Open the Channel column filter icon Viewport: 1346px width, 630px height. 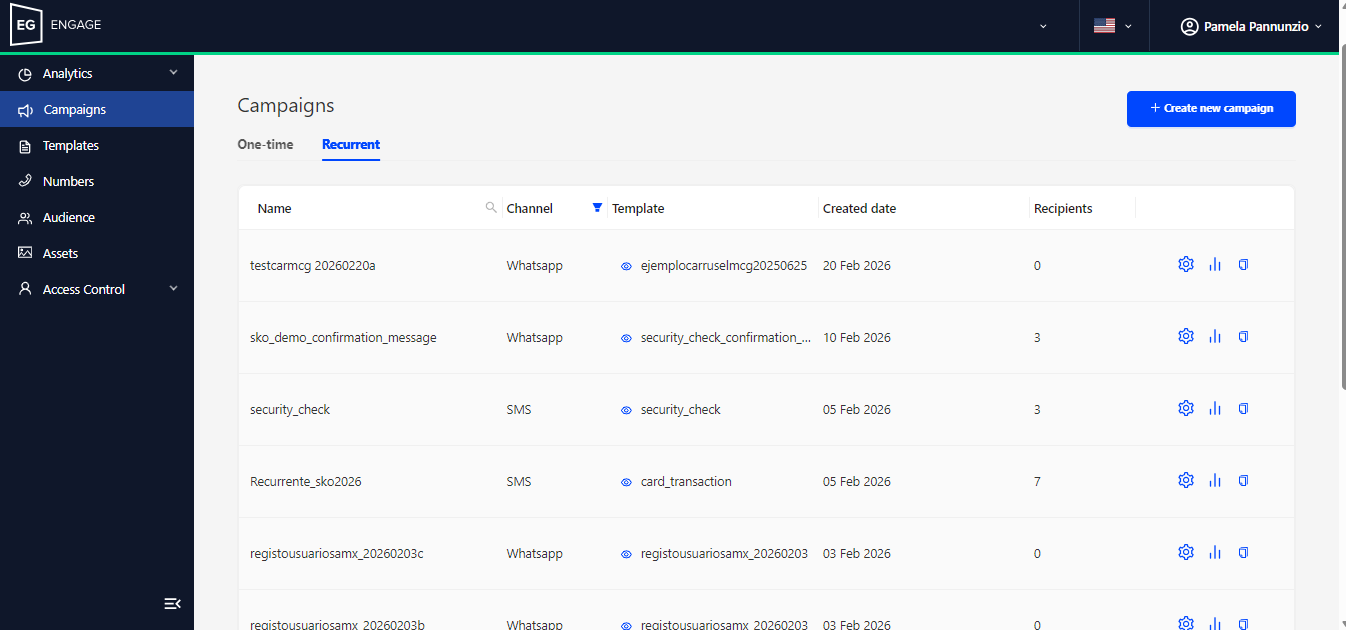(597, 208)
